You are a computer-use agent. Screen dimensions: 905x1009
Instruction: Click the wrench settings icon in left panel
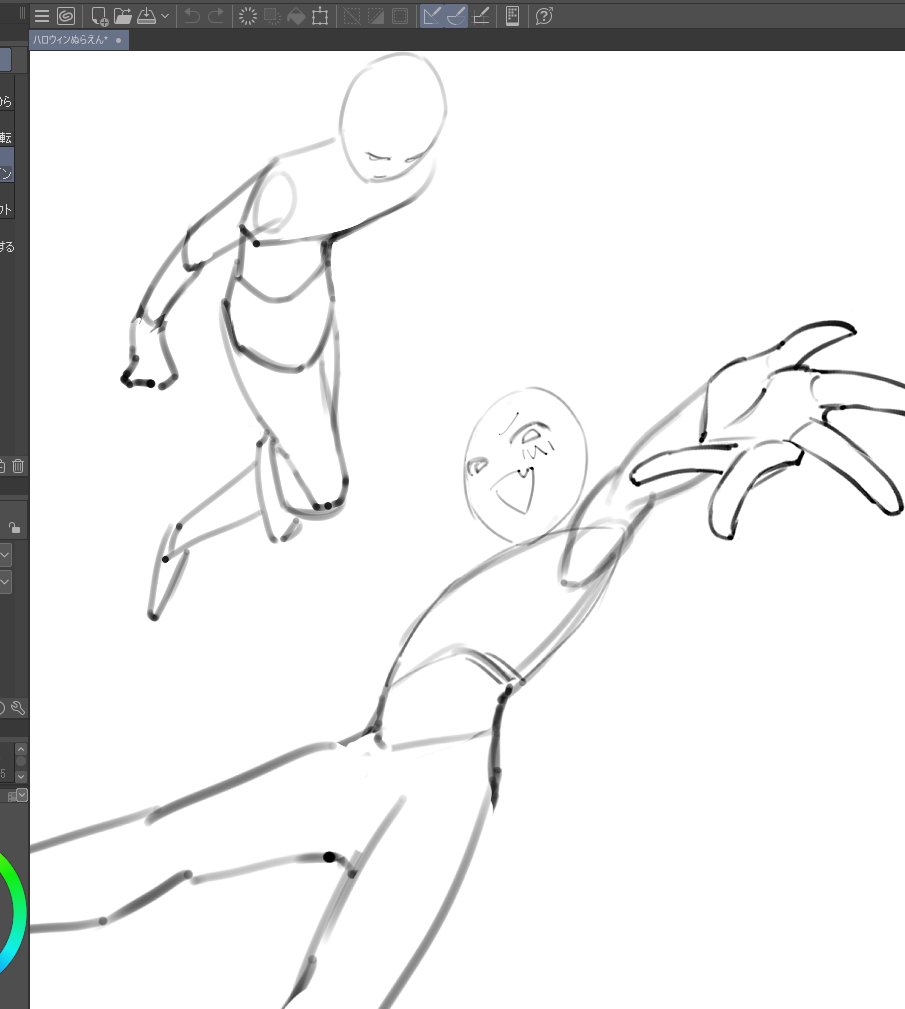(18, 708)
